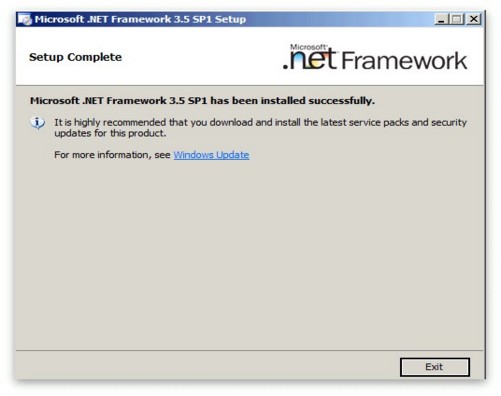Click the 'updates for this product' line
The width and height of the screenshot is (501, 396).
tap(110, 133)
